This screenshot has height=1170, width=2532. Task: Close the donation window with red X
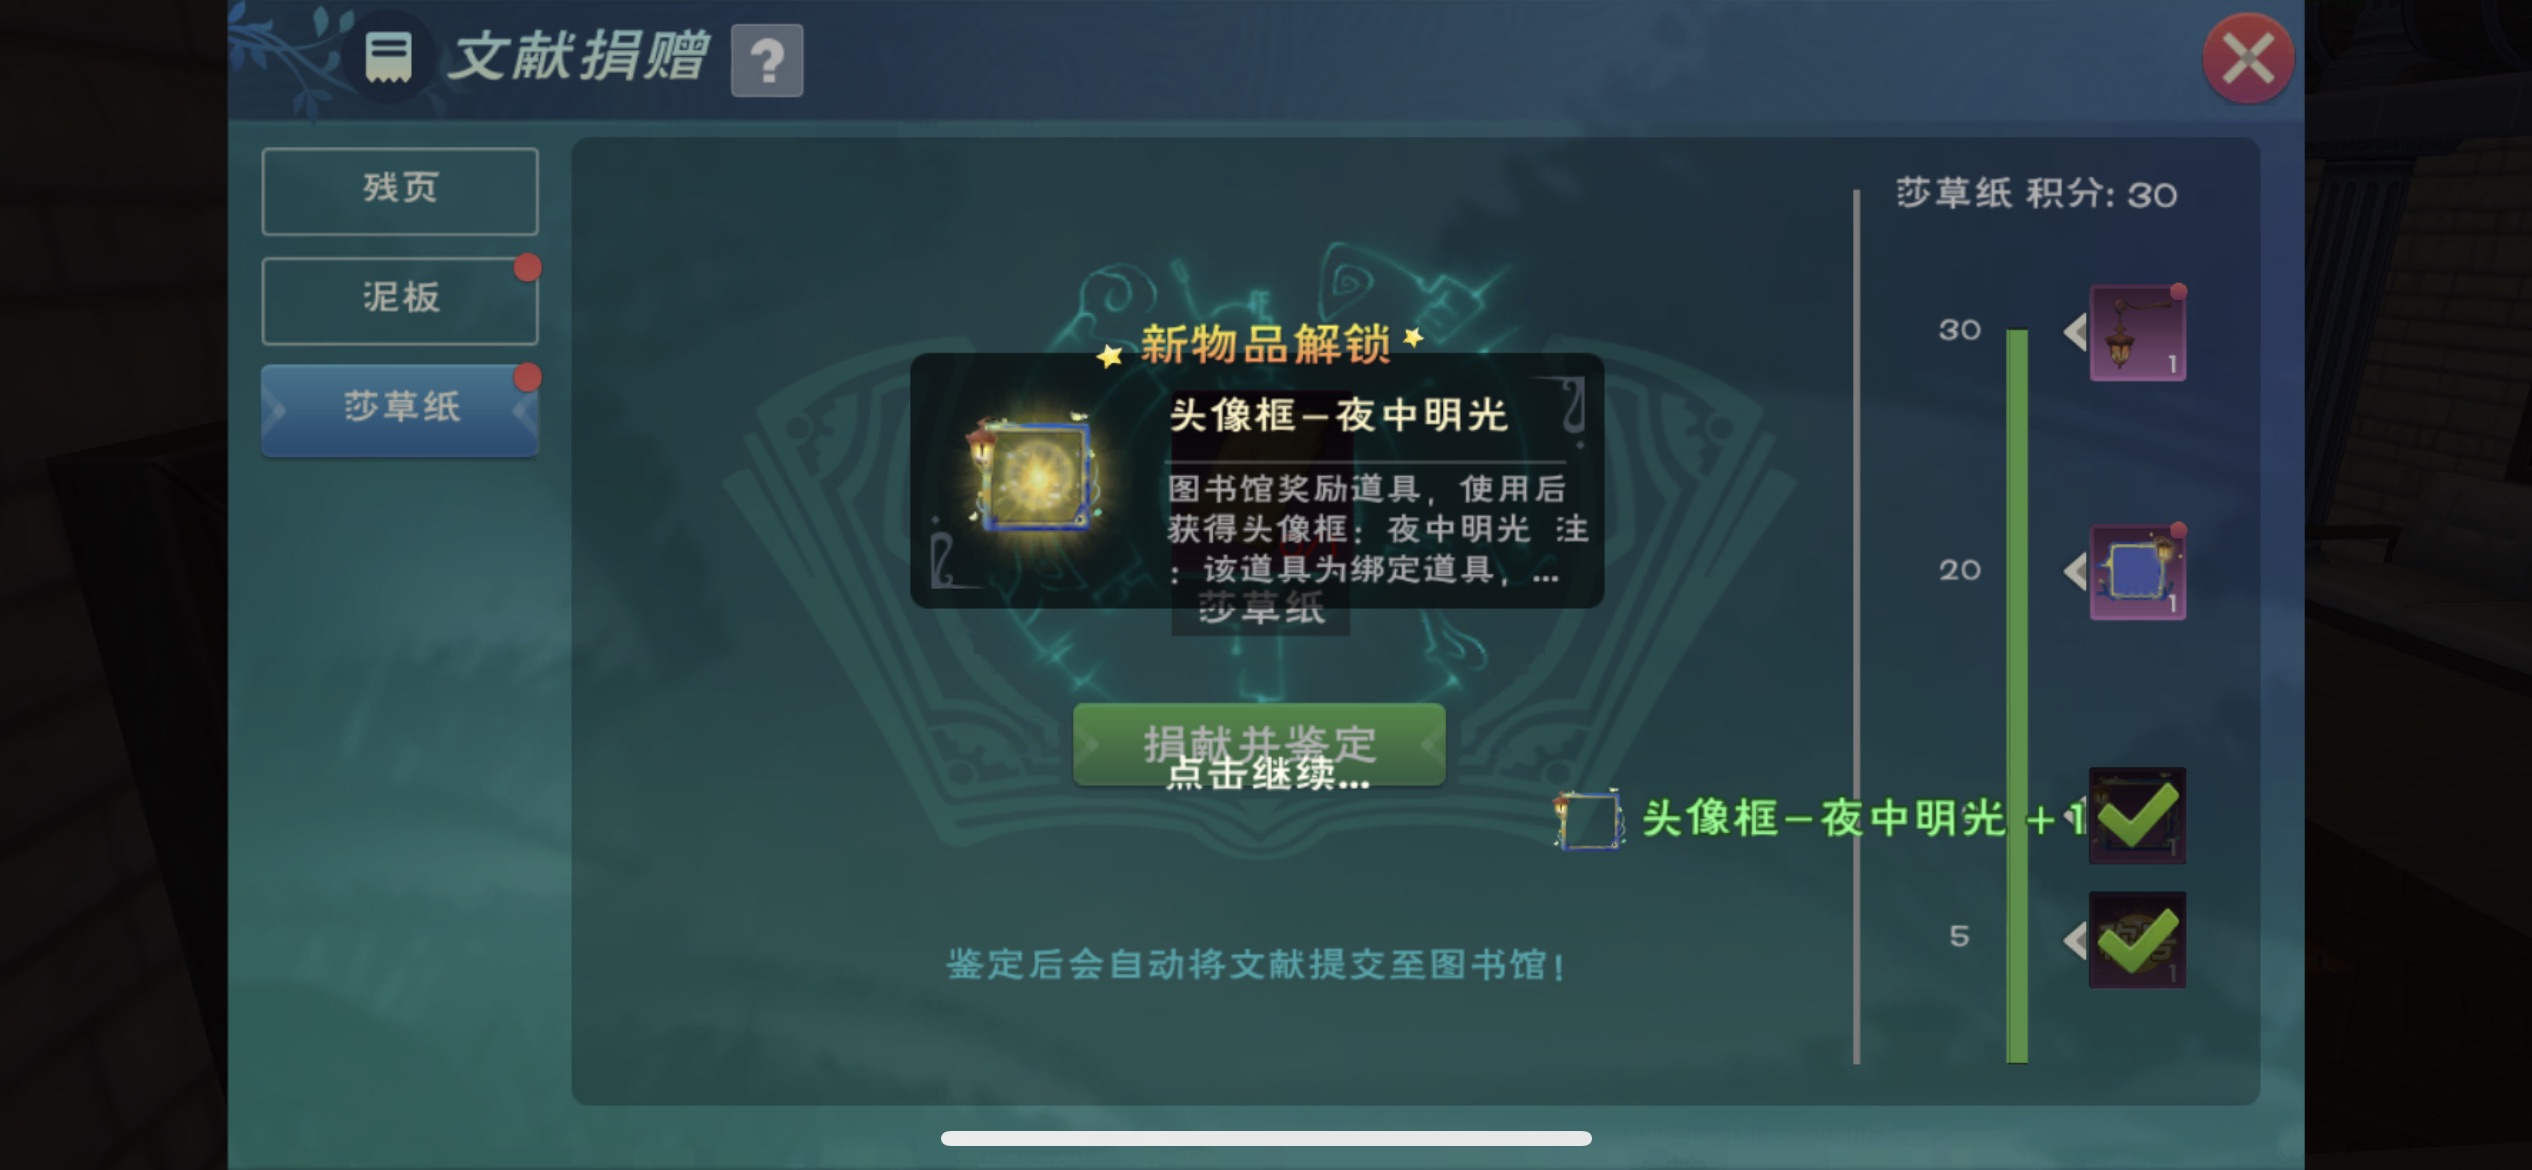(2248, 59)
